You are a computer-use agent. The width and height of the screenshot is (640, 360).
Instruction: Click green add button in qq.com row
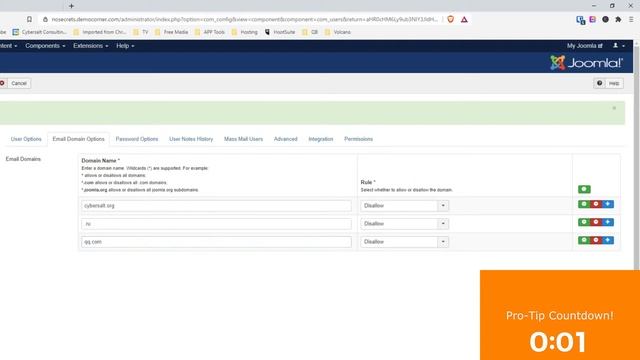pyautogui.click(x=584, y=240)
